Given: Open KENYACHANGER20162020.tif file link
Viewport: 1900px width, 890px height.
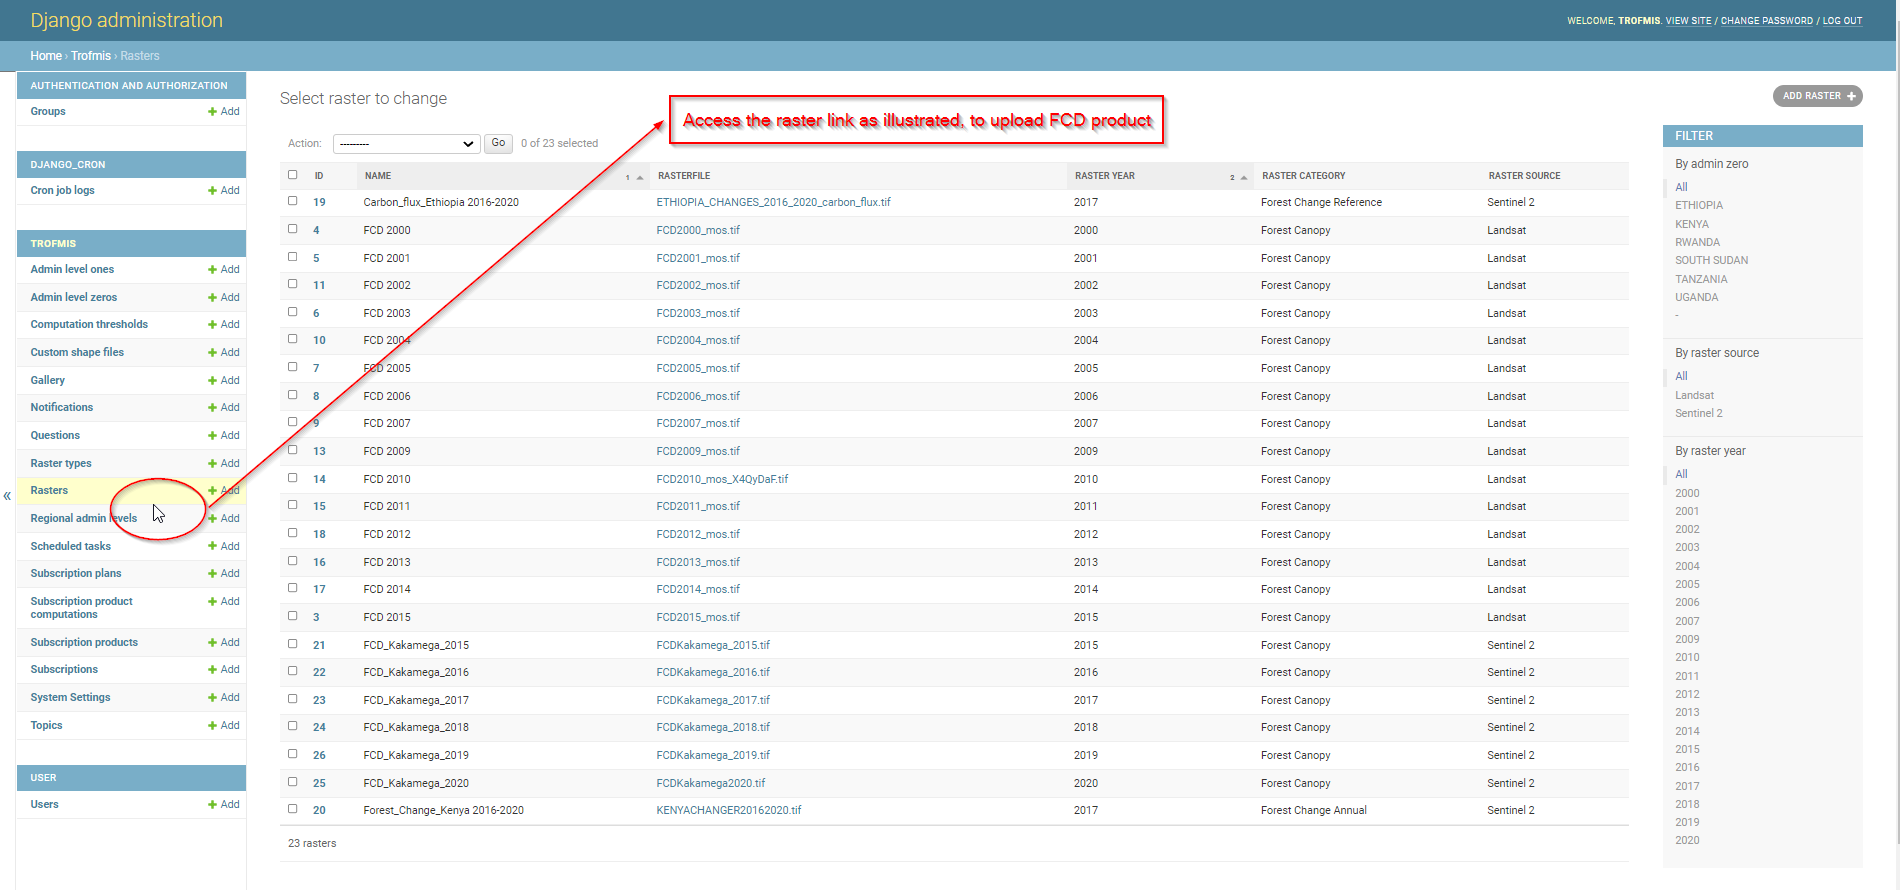Looking at the screenshot, I should pos(729,810).
